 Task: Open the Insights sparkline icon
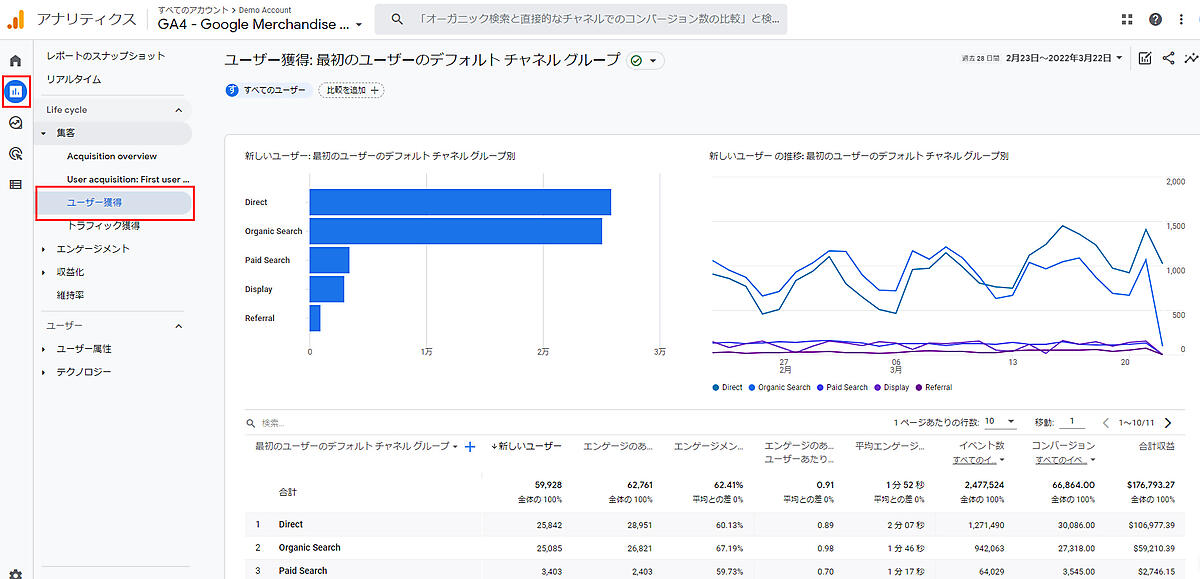pos(1188,59)
